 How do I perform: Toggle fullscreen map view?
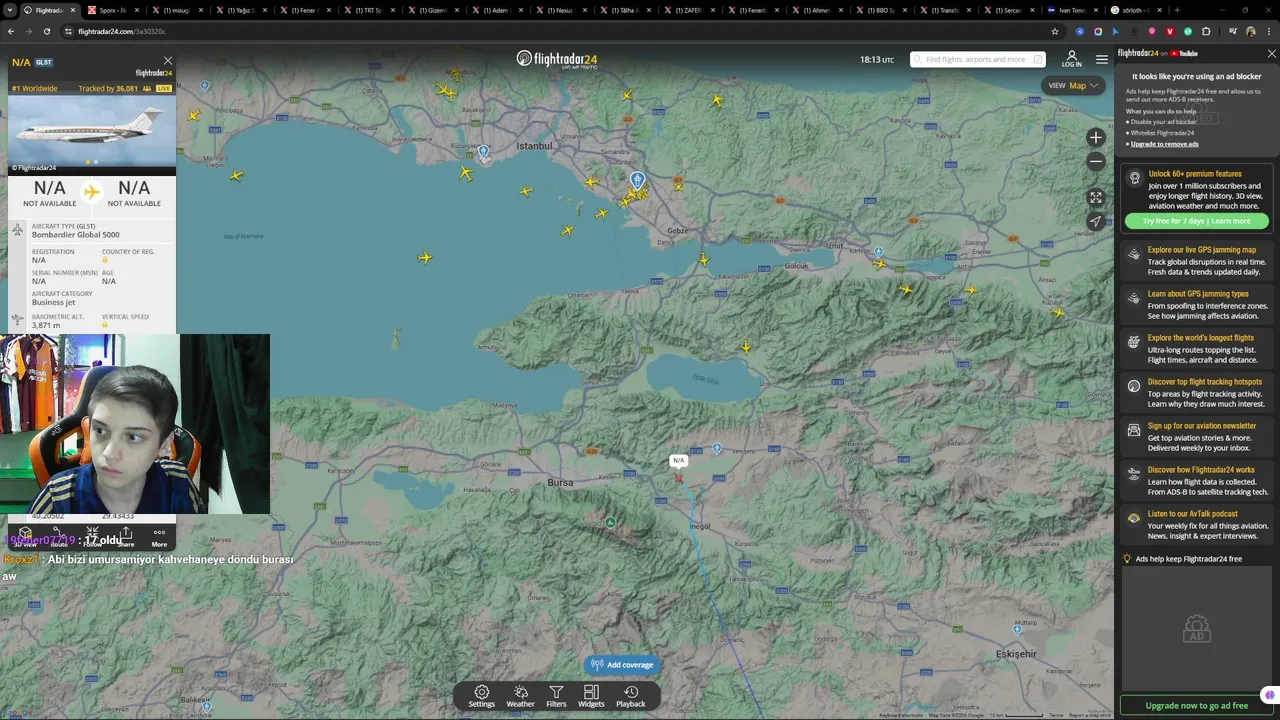[x=1096, y=198]
